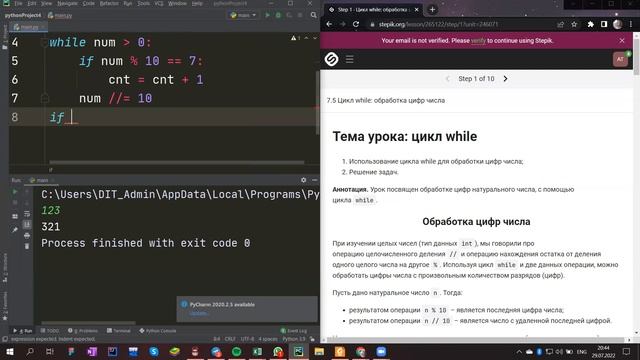Open Search Everywhere magnifier in PyCharm
Image resolution: width=640 pixels, height=360 pixels.
coord(313,15)
